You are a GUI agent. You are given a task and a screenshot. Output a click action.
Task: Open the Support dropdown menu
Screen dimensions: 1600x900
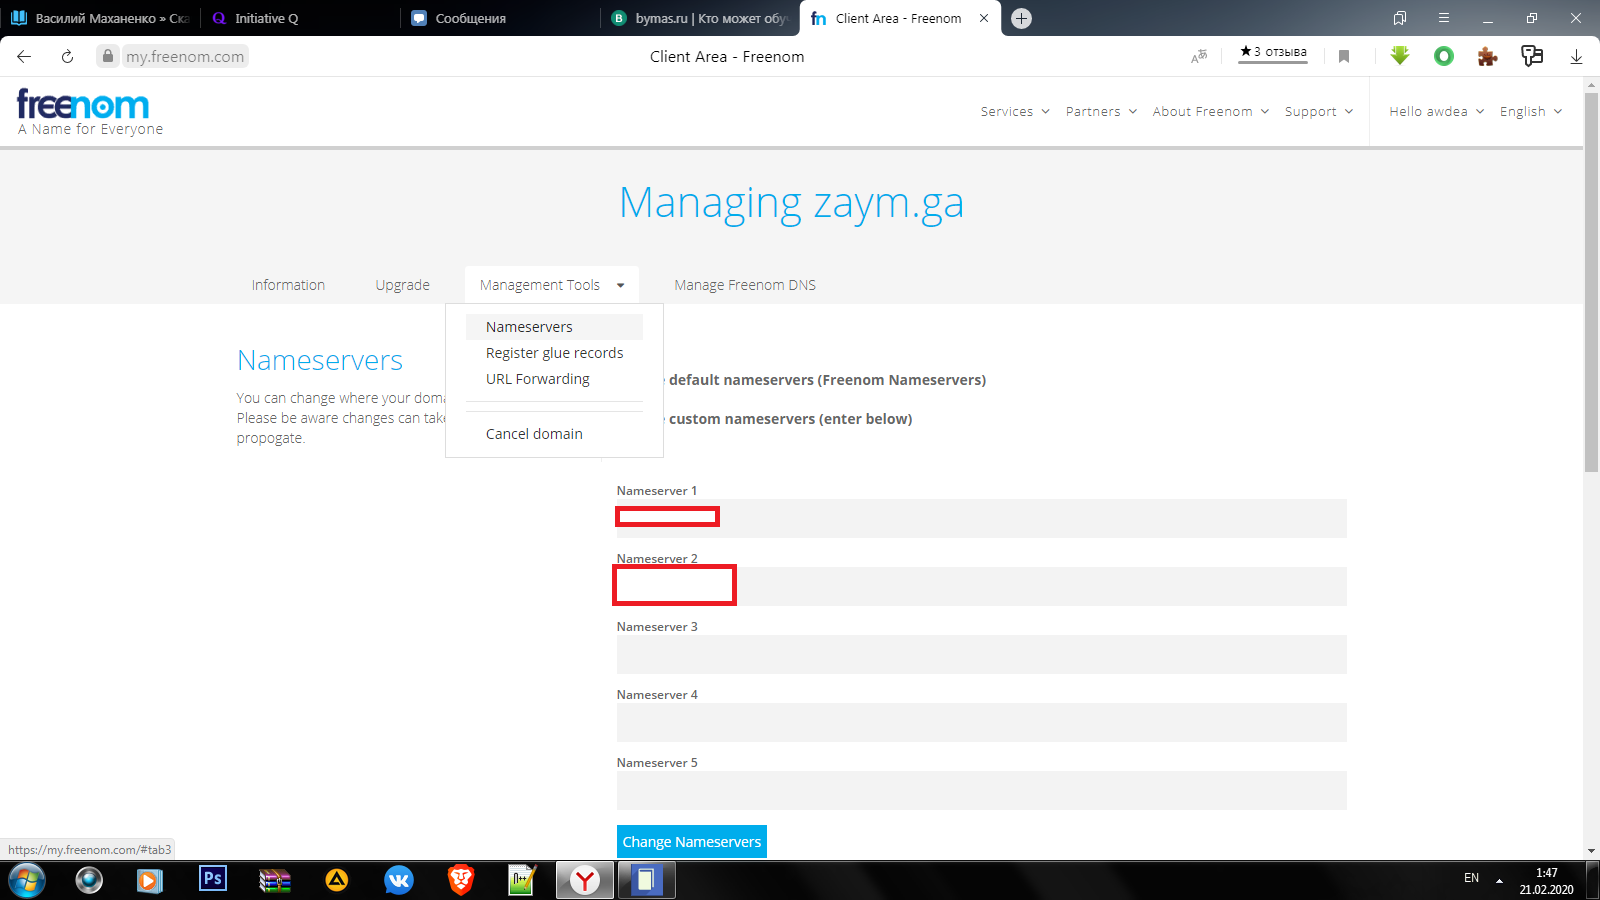1318,111
